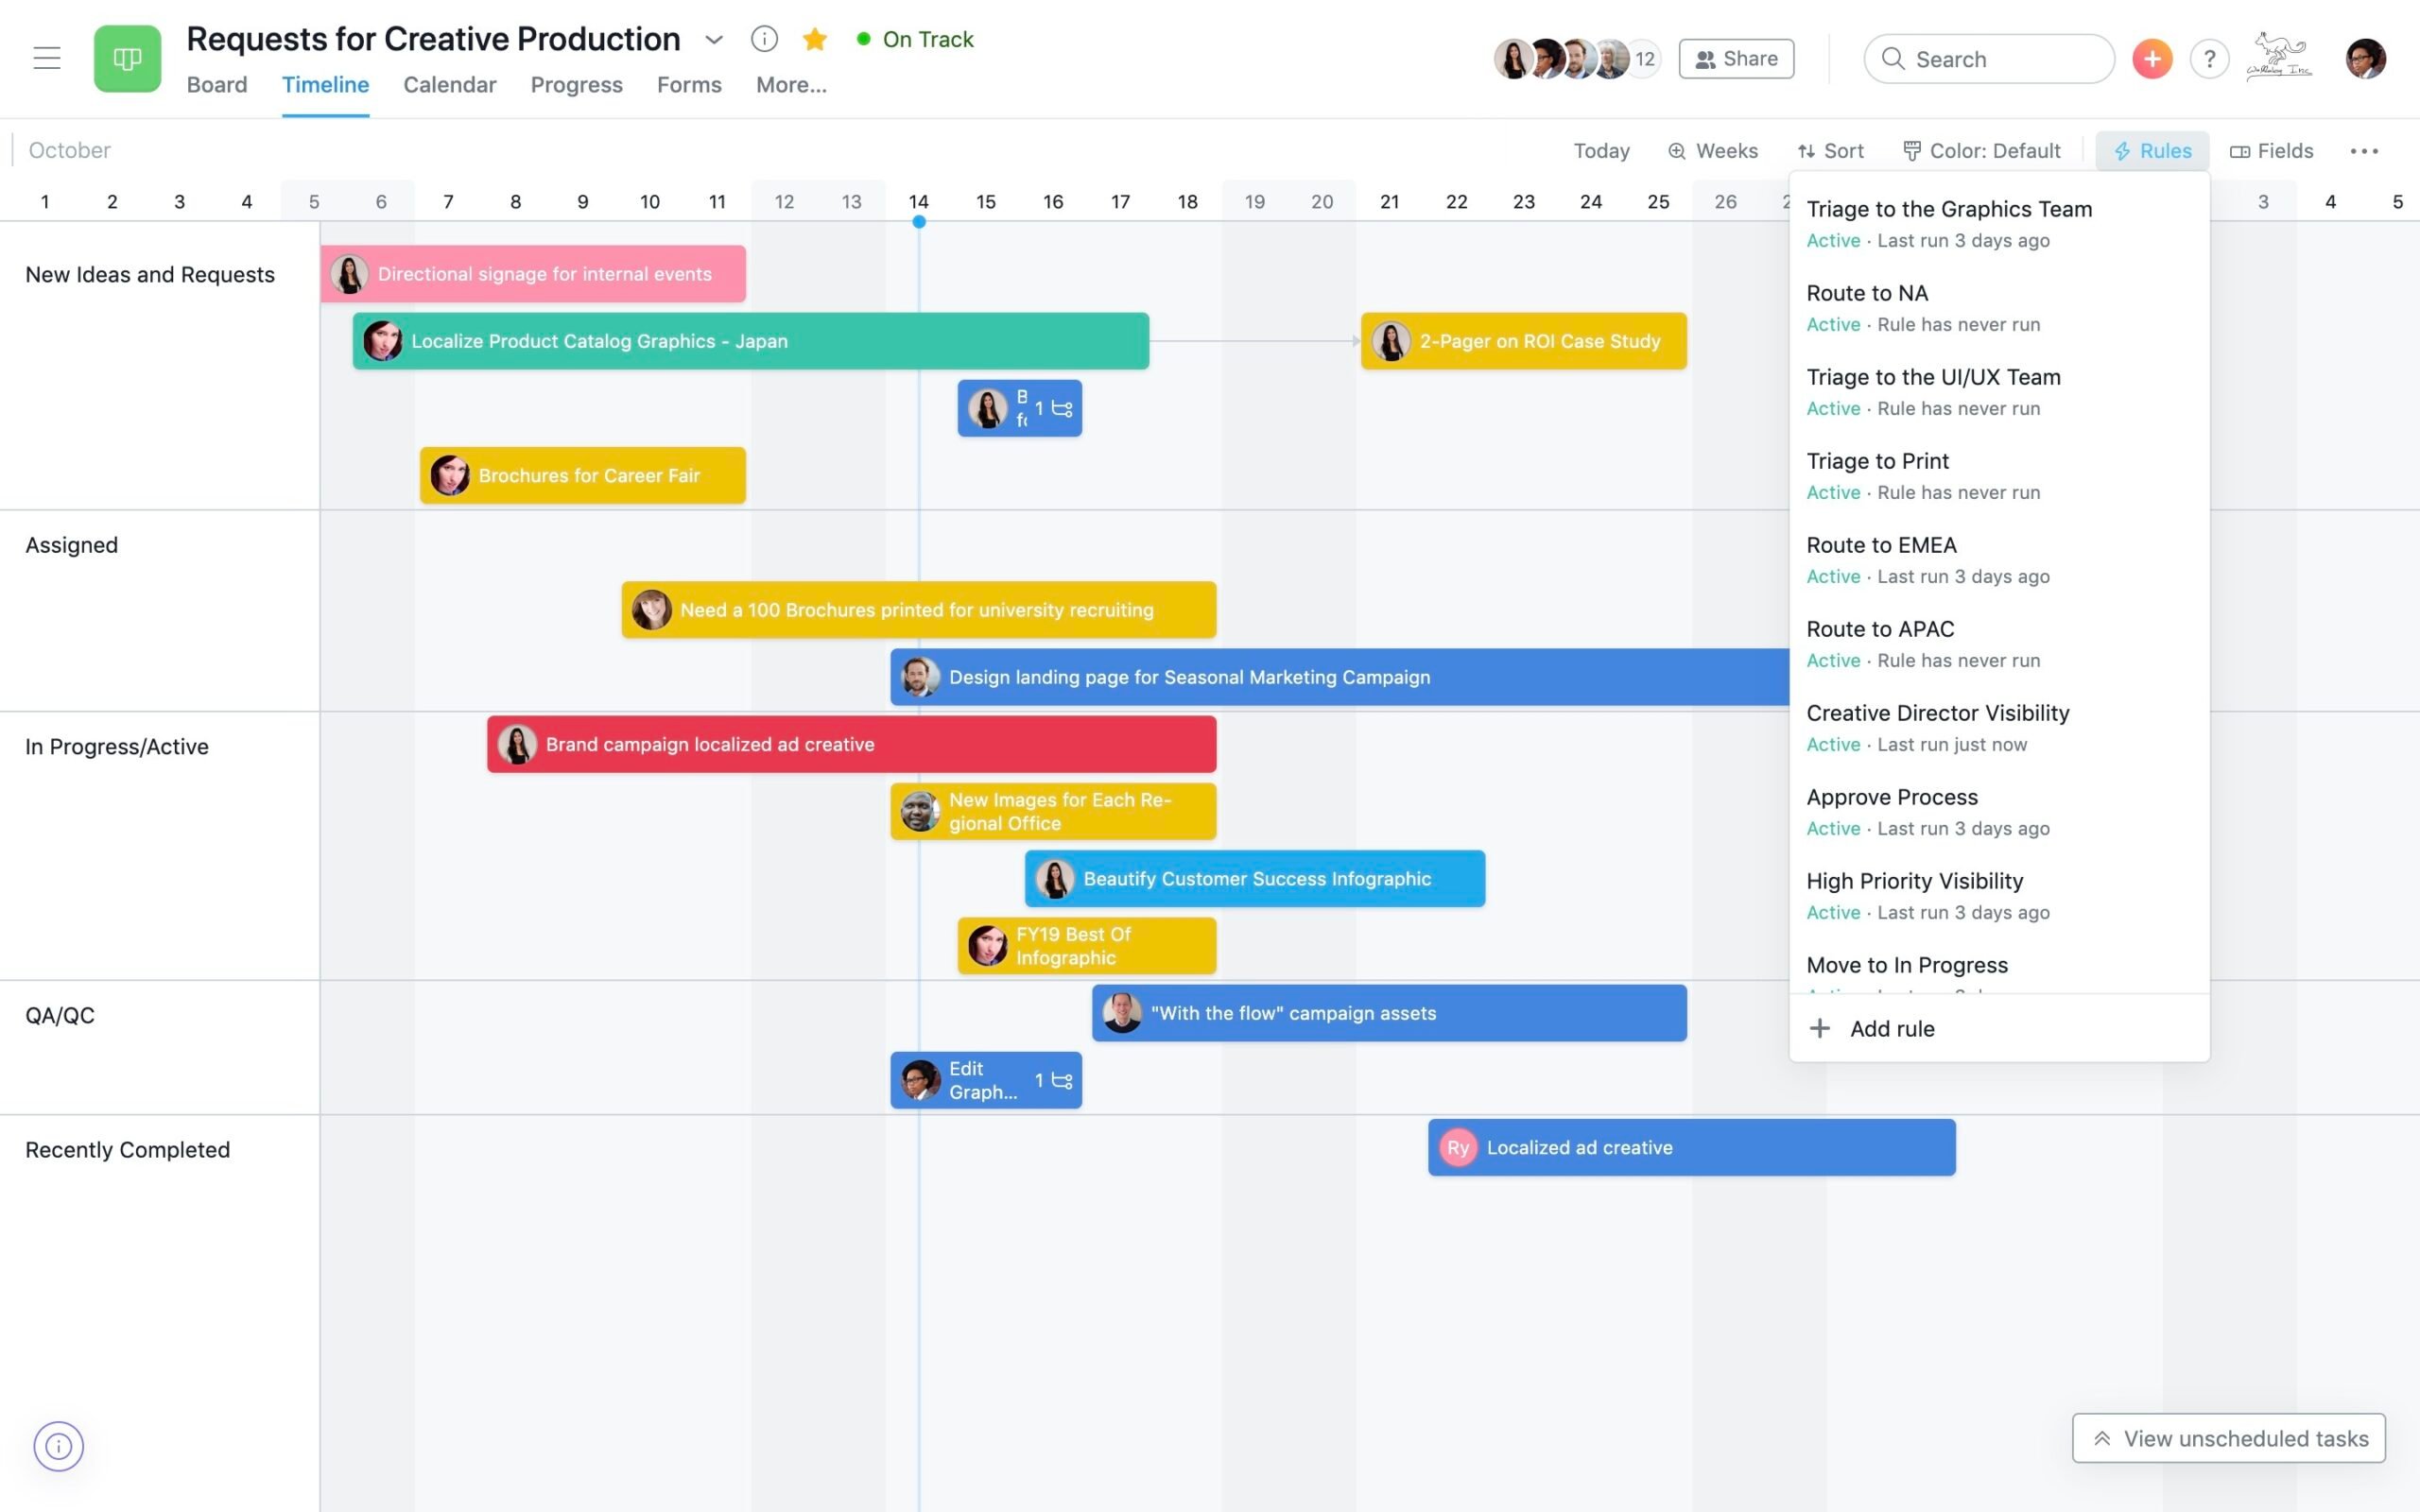Select the Progress view icon

point(575,83)
